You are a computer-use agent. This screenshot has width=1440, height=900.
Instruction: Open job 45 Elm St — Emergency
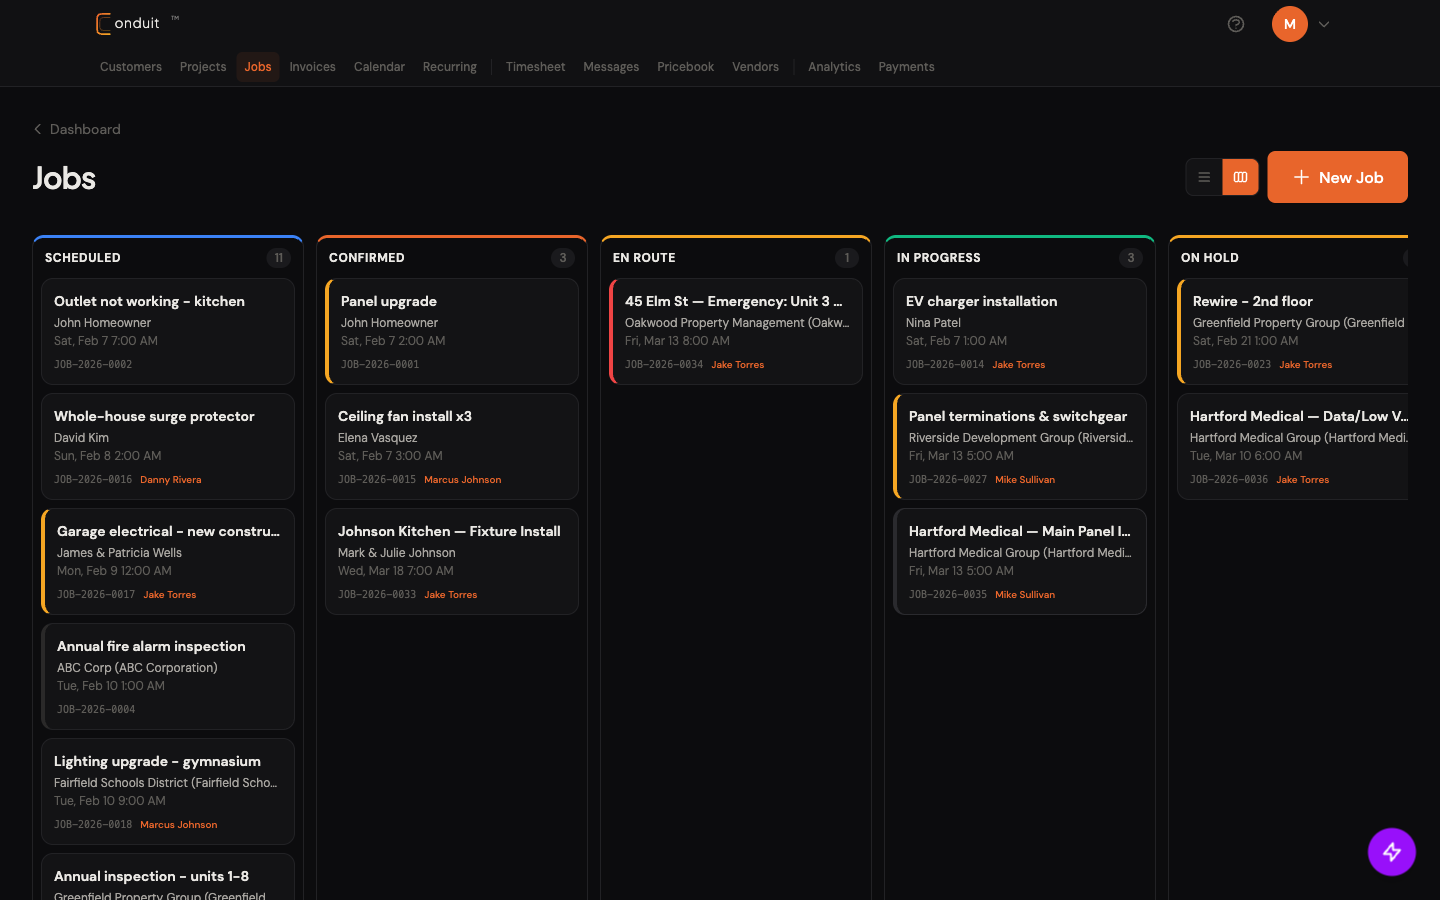pos(736,331)
